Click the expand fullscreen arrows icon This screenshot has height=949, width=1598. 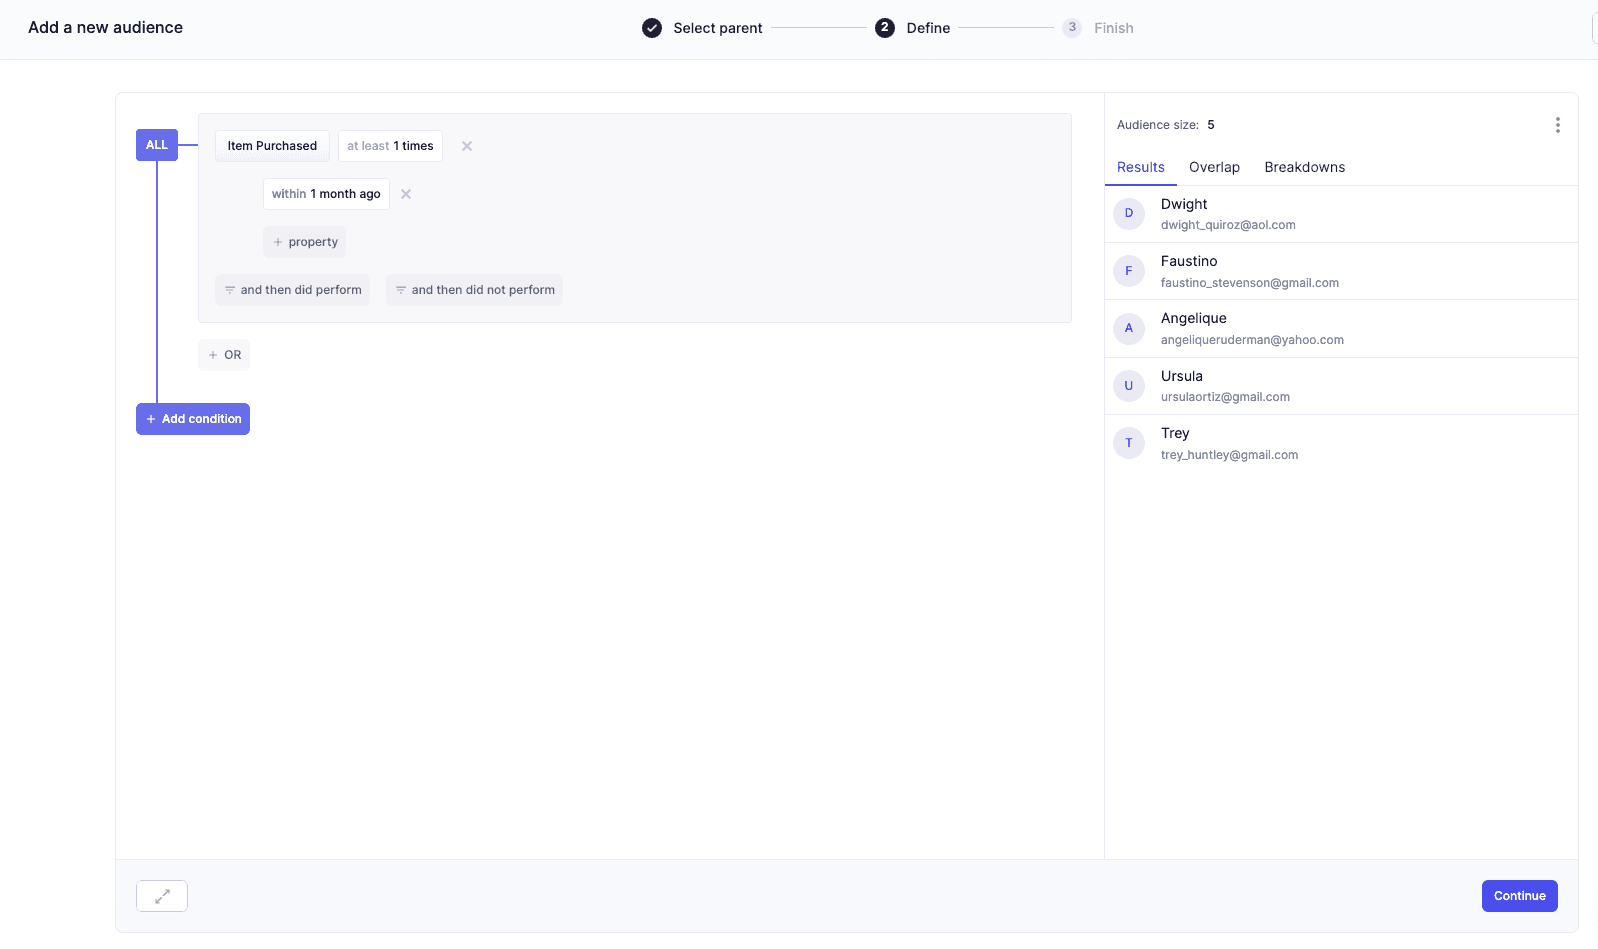(x=162, y=896)
